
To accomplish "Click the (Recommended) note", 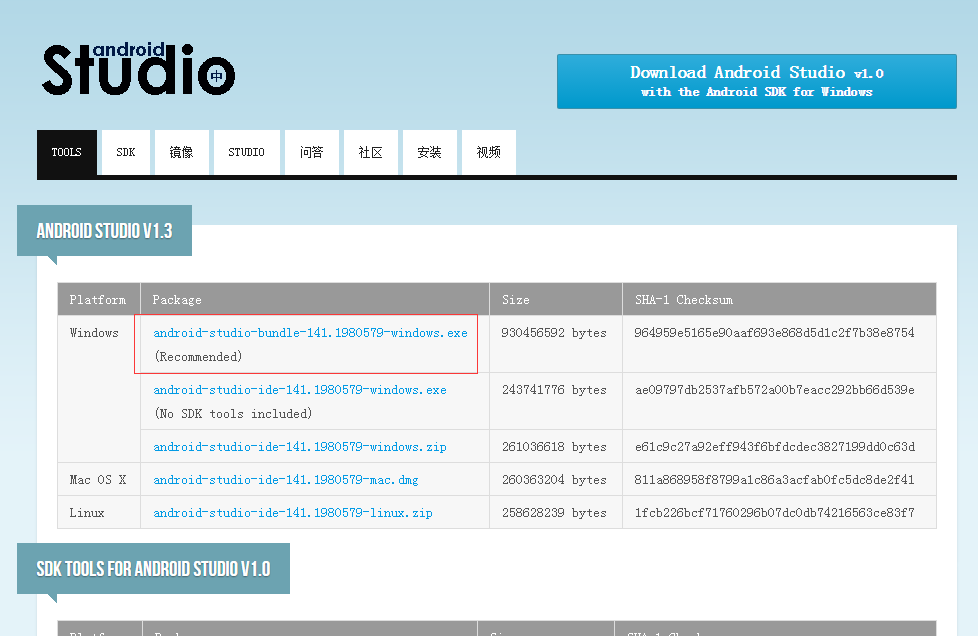I will [x=198, y=357].
